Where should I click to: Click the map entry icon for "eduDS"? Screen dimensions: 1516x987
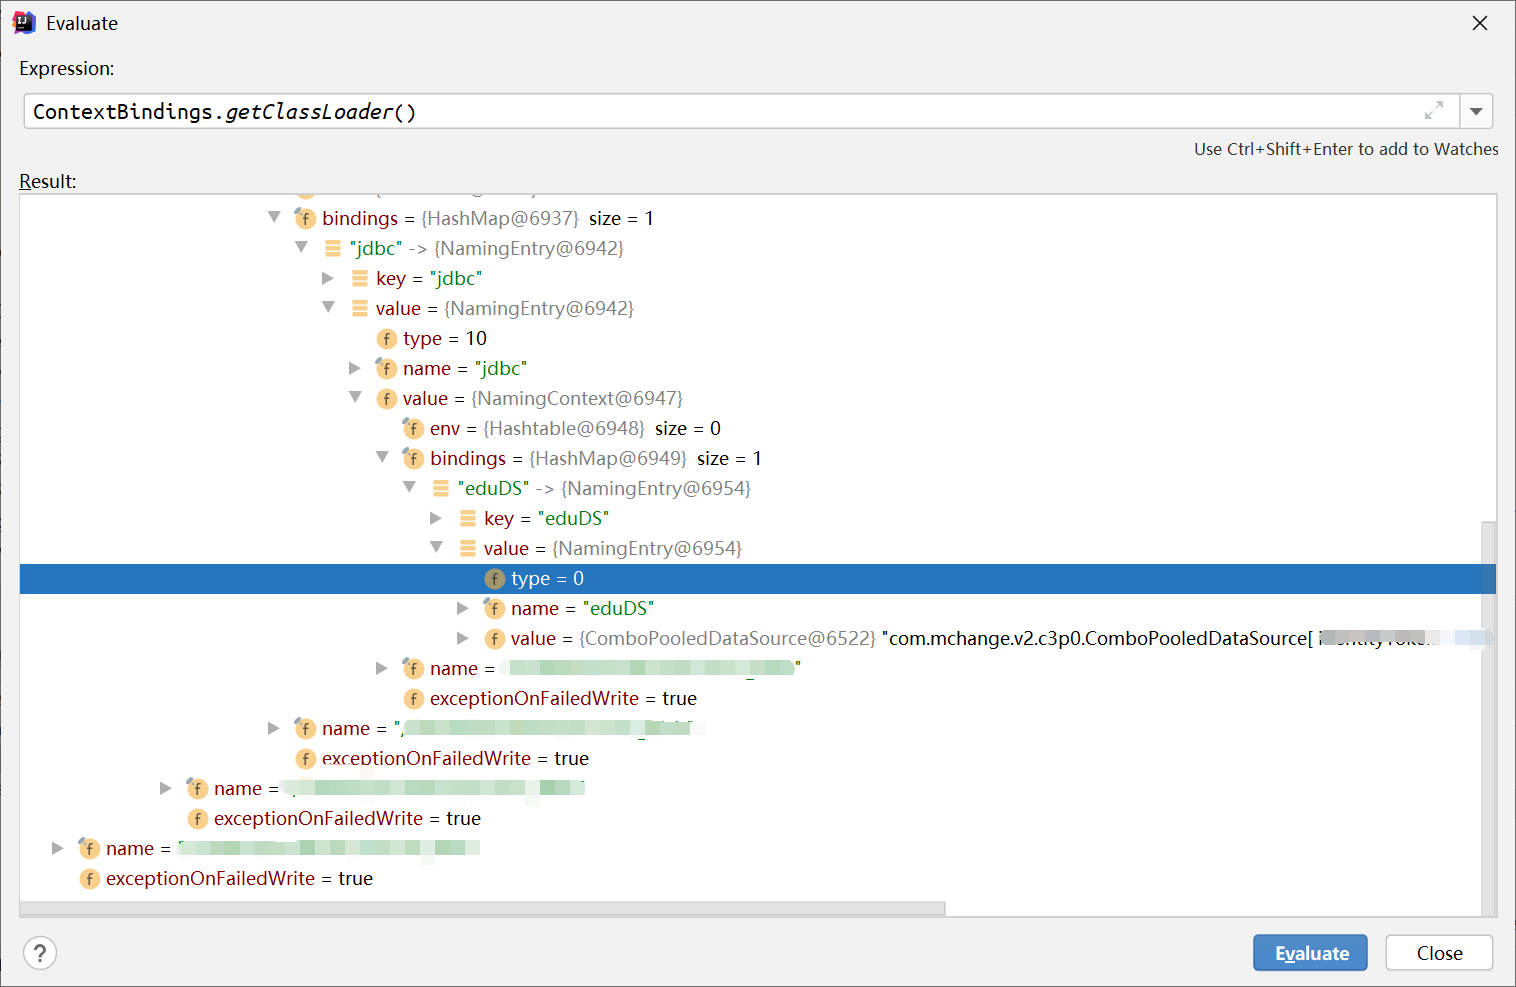click(441, 489)
